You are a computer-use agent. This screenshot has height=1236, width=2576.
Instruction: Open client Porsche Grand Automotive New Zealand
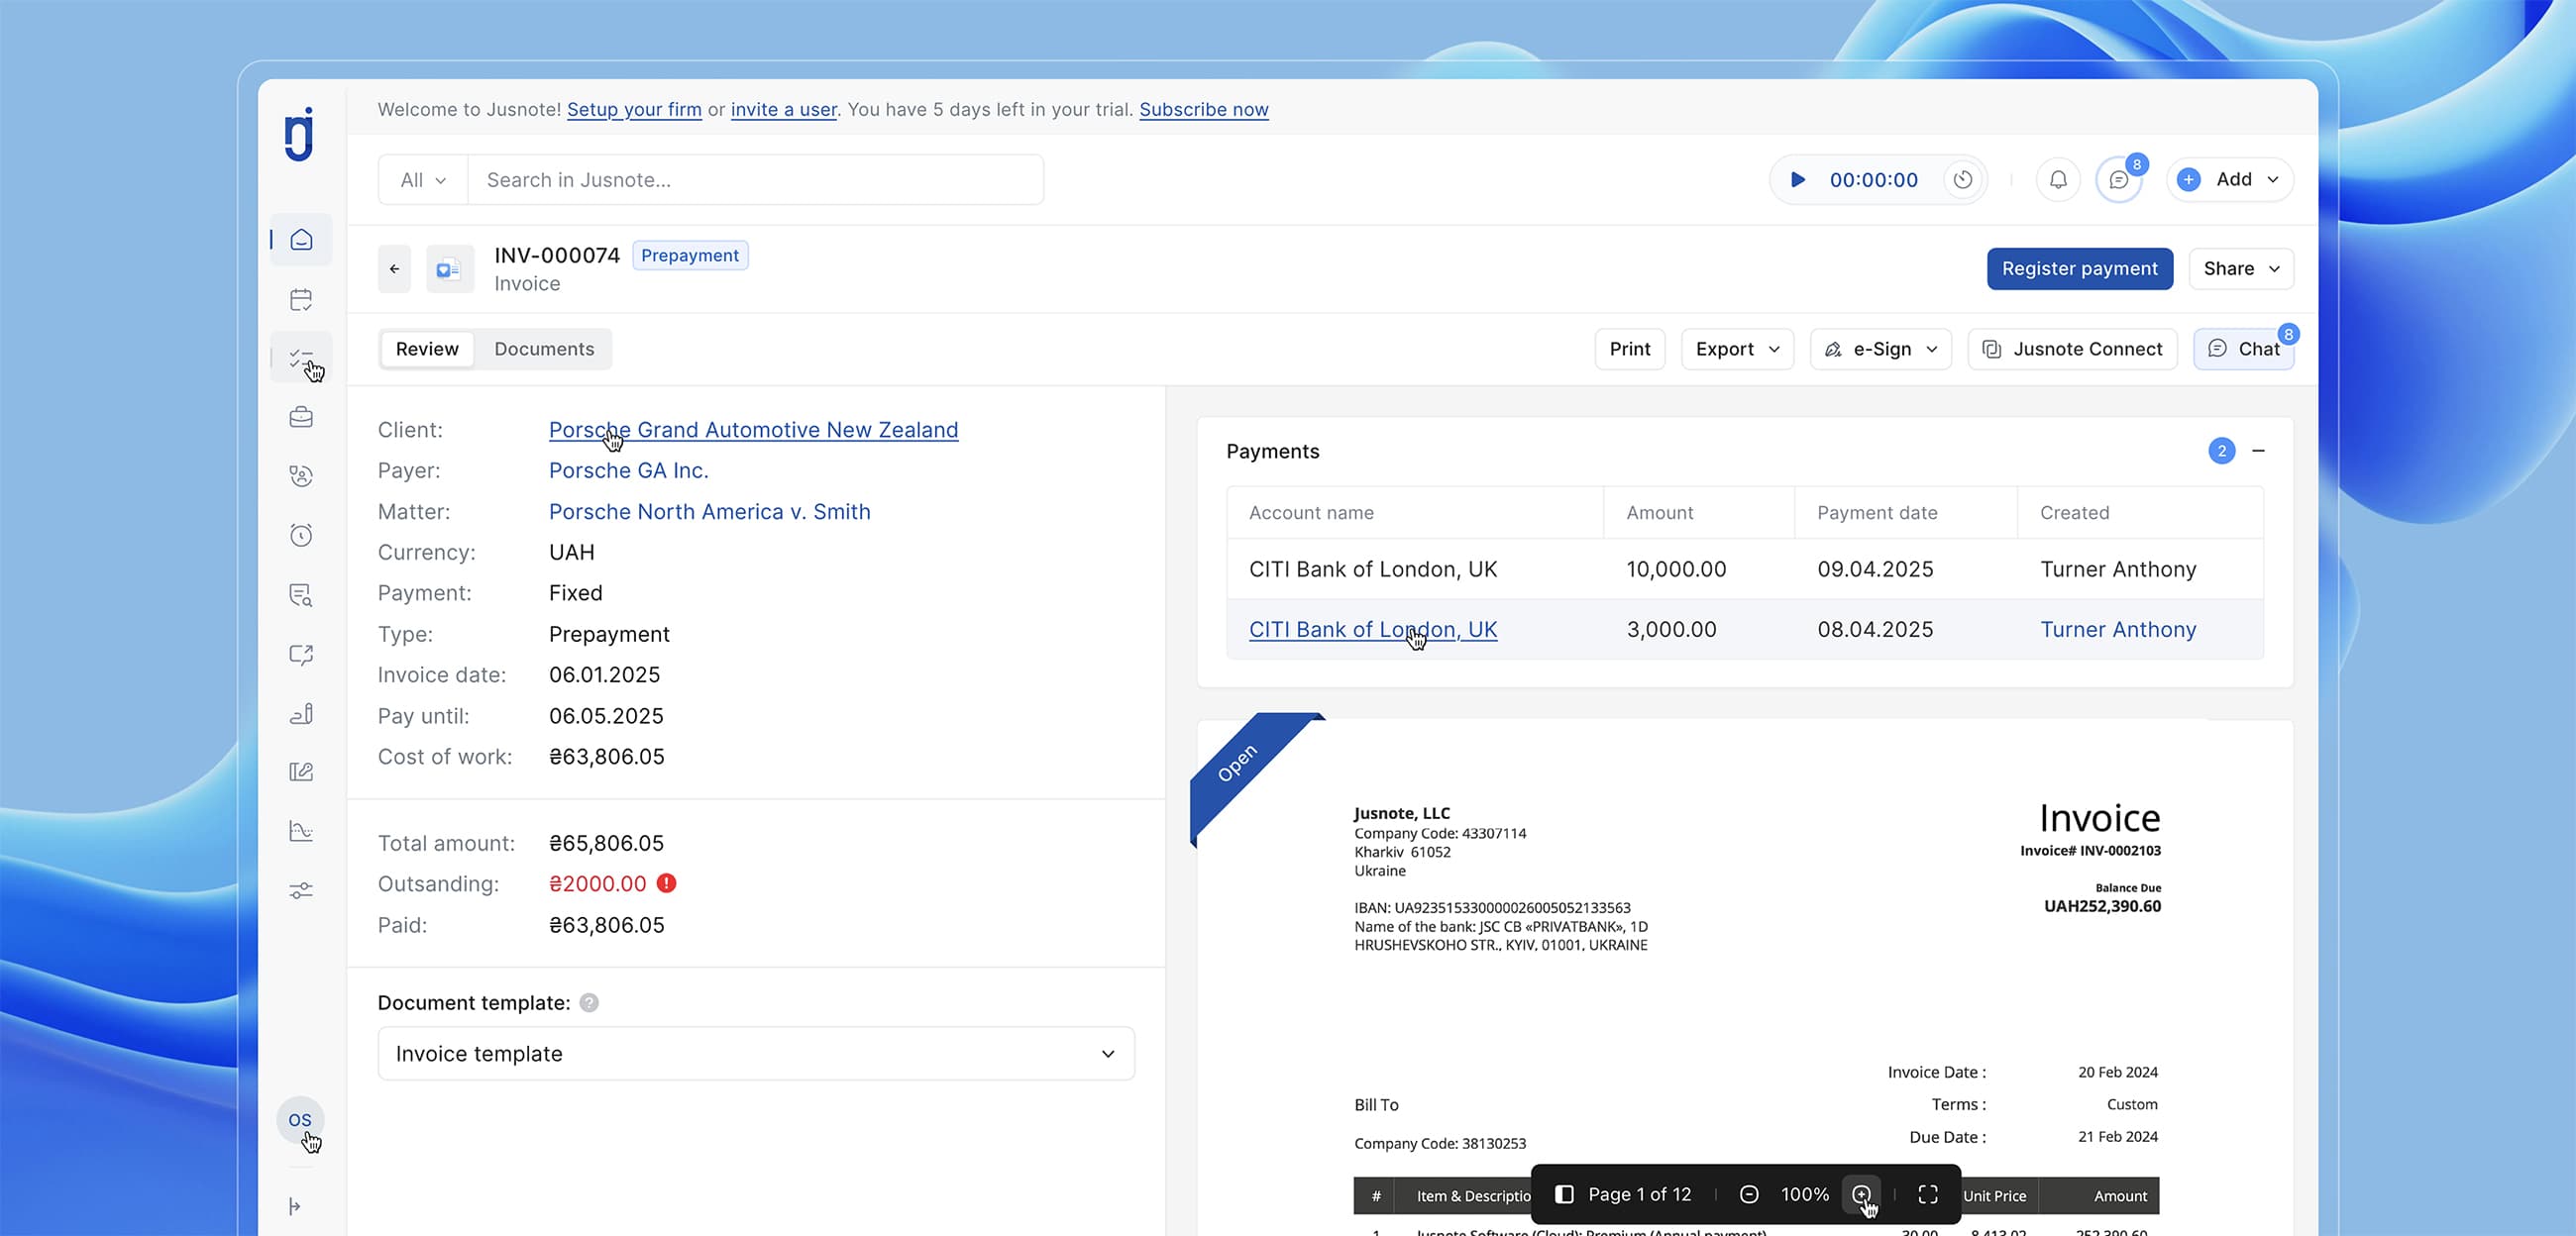[753, 430]
